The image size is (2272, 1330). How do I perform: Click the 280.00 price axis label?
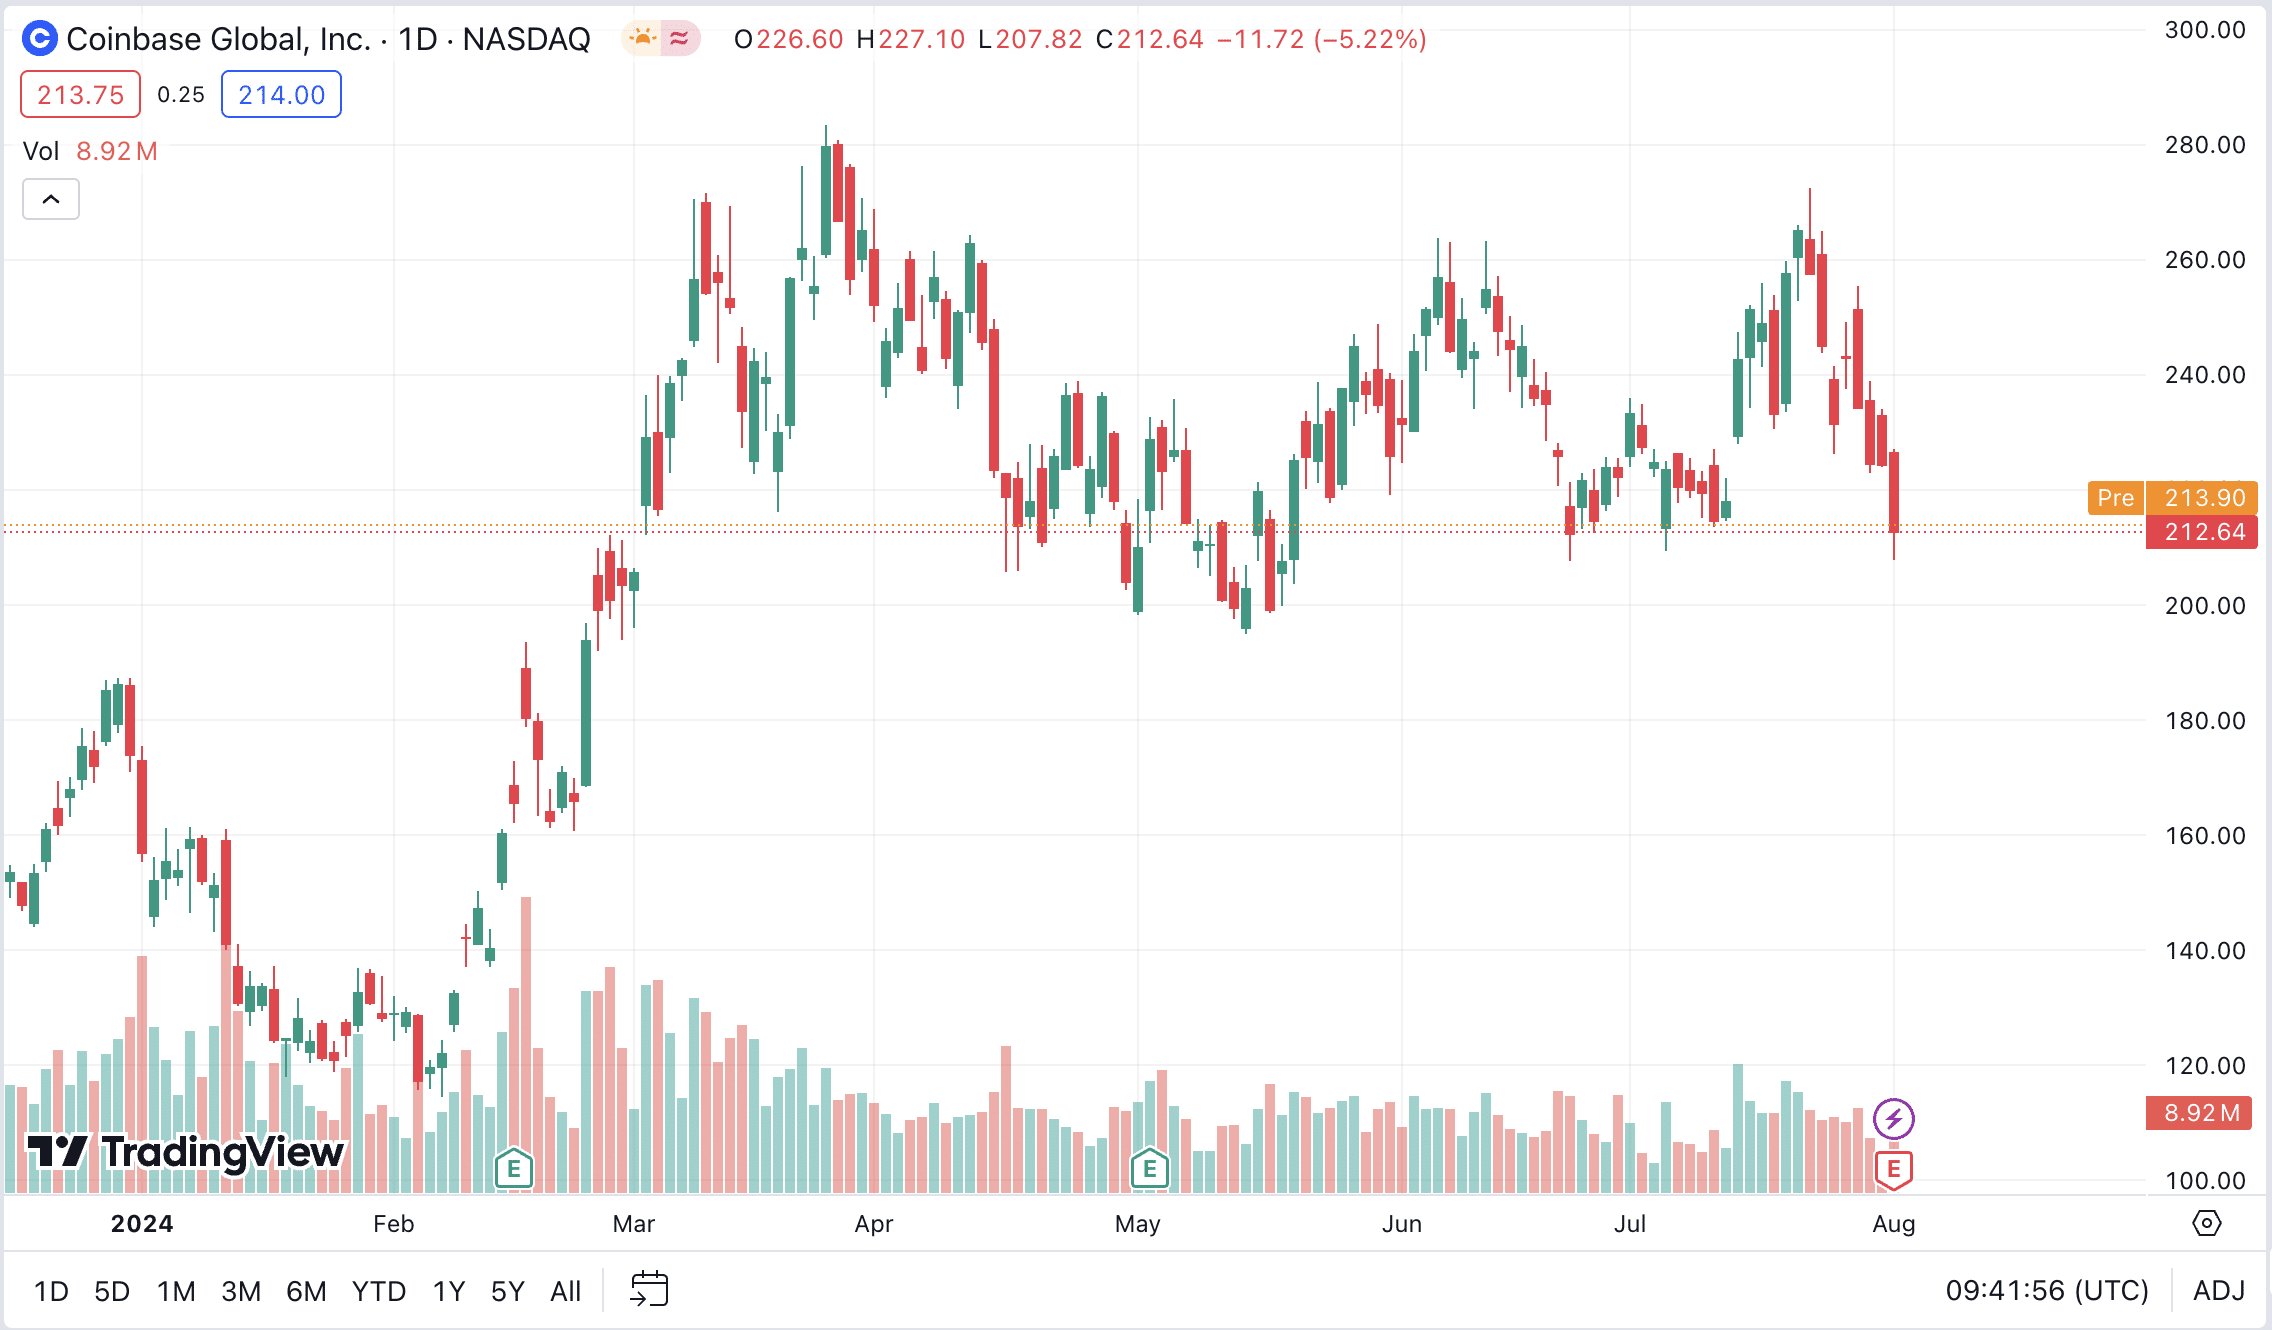pos(2205,145)
